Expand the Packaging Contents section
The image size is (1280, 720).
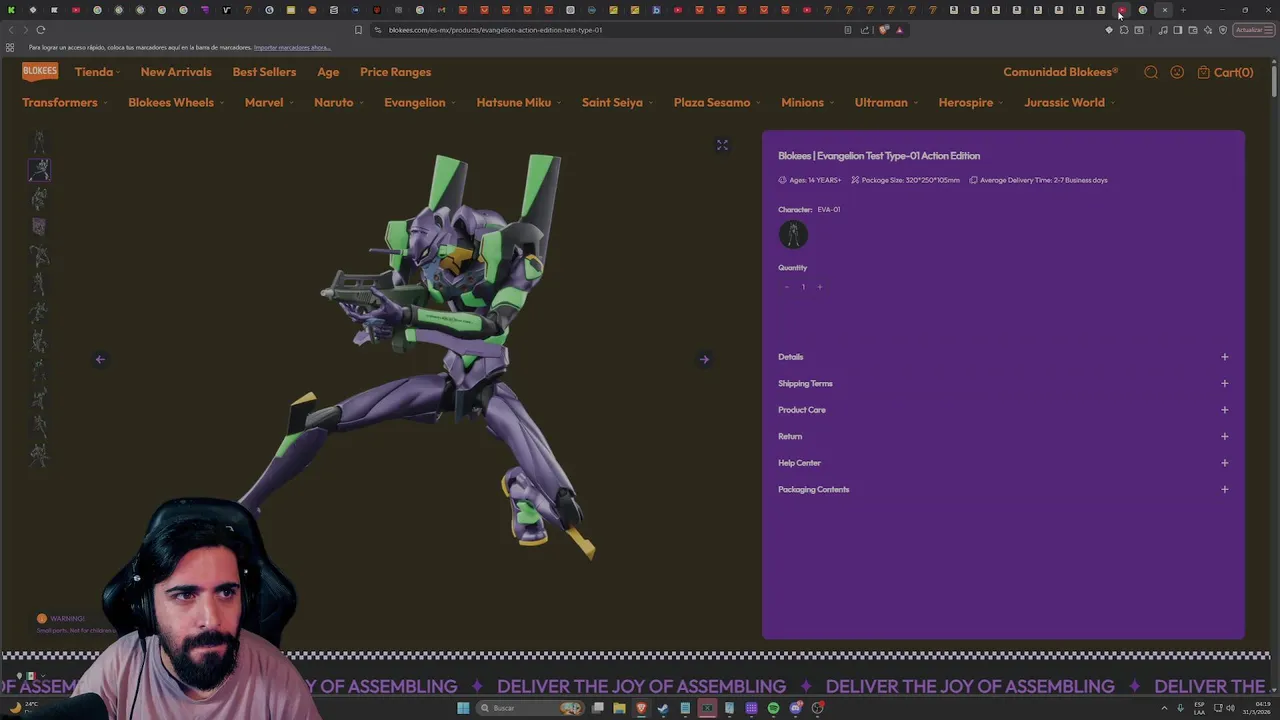1003,489
